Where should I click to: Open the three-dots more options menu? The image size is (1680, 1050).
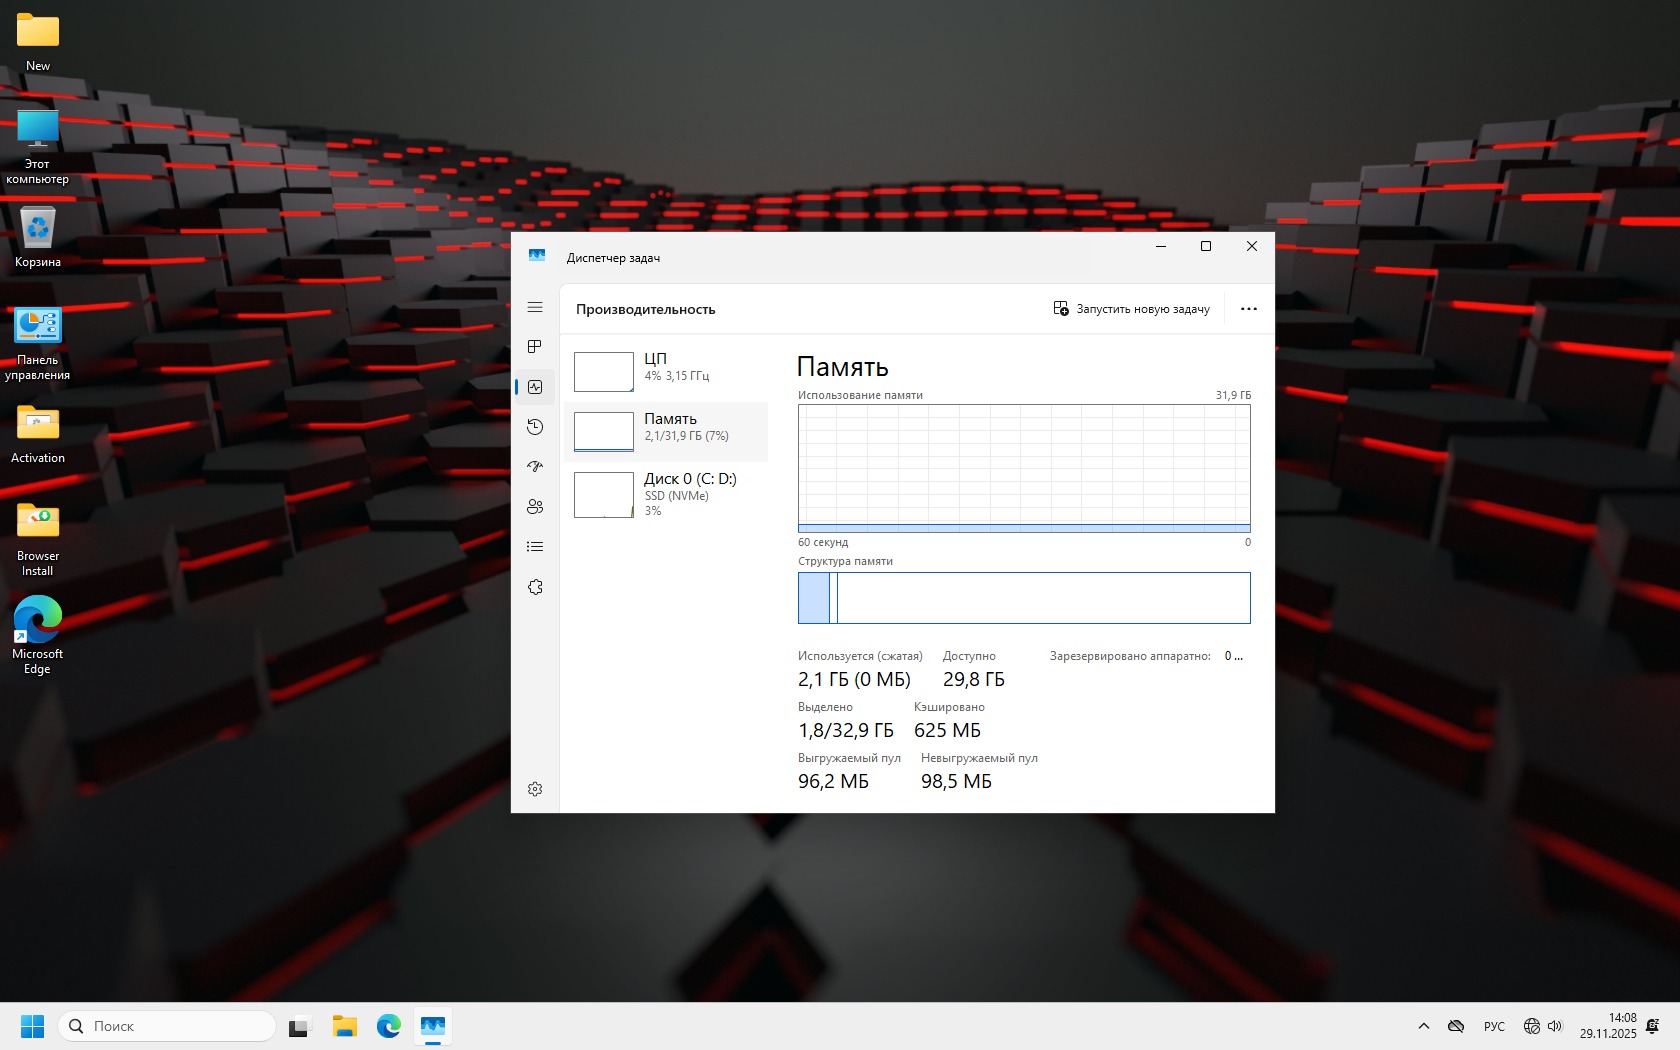coord(1248,309)
